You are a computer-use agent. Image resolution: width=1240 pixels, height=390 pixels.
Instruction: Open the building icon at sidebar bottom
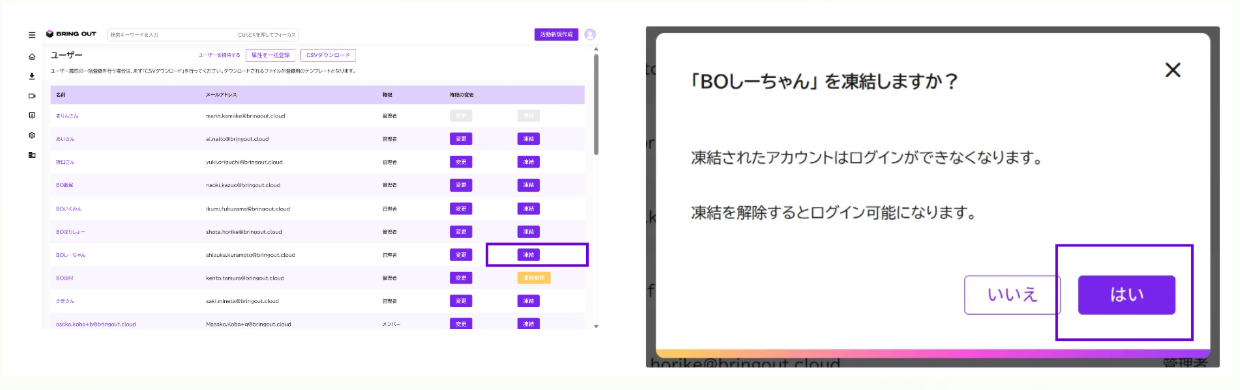point(32,155)
